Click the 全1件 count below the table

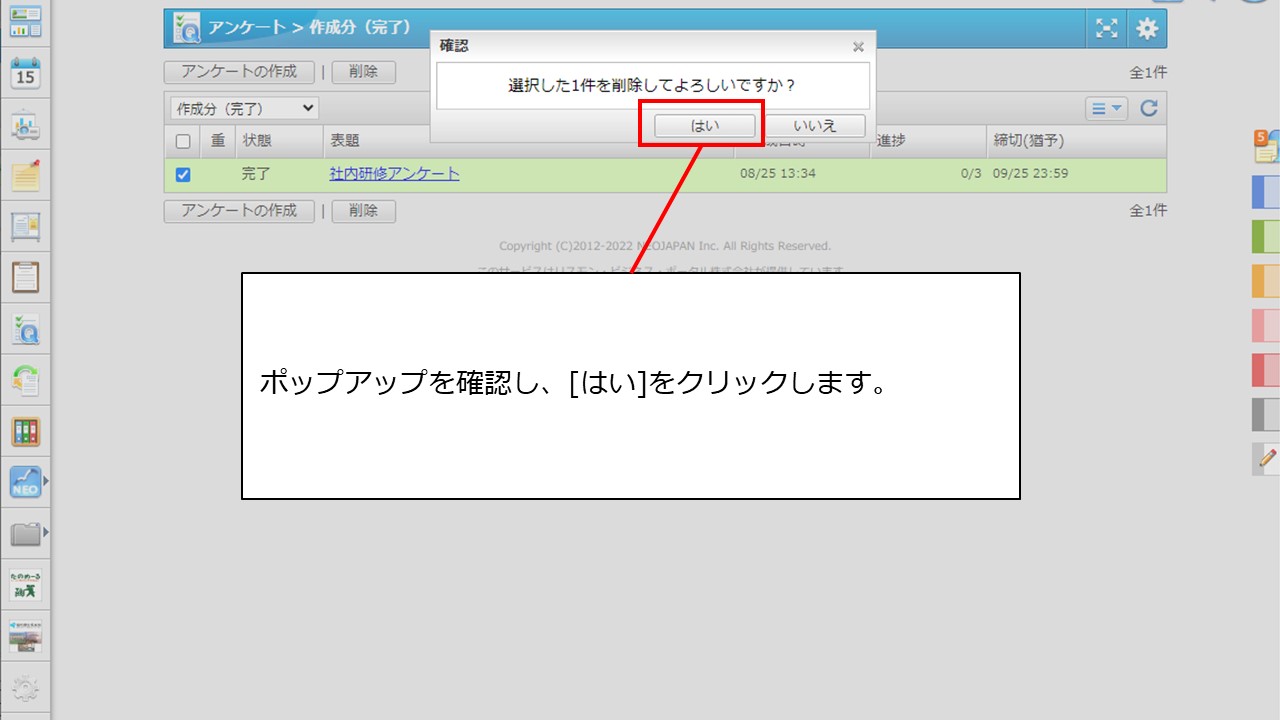1148,211
